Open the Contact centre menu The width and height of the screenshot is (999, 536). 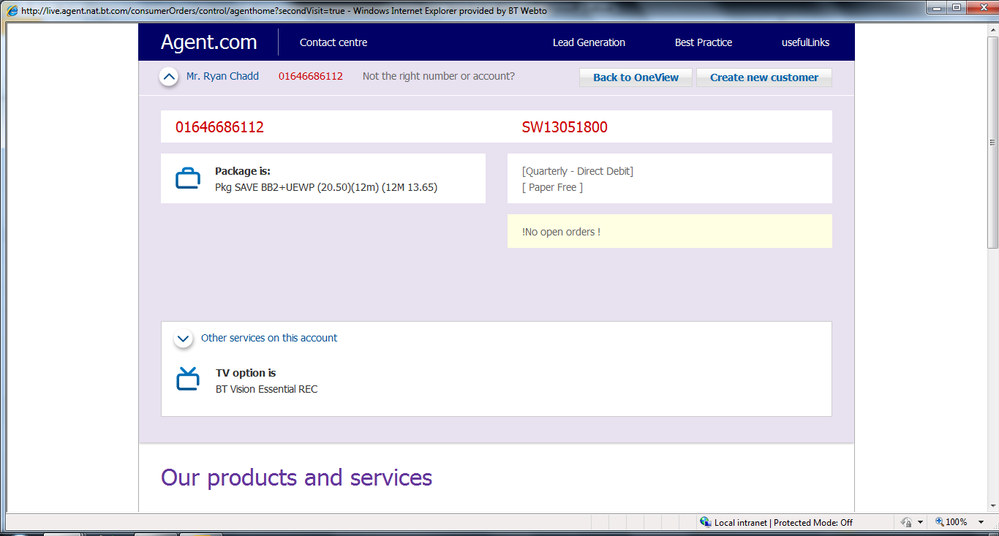click(333, 42)
